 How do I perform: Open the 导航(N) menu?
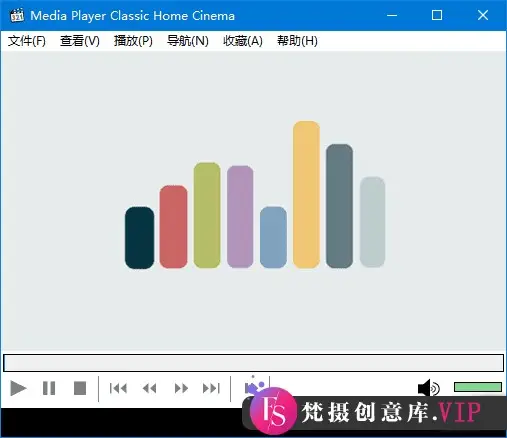tap(188, 41)
